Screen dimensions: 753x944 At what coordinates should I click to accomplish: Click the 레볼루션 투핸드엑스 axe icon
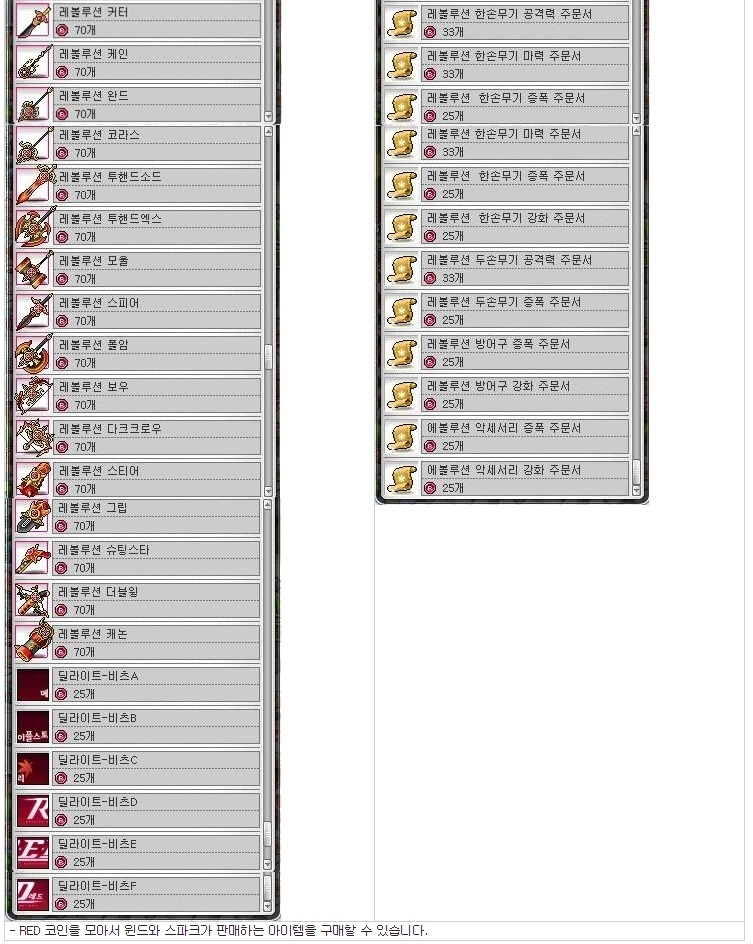tap(34, 227)
